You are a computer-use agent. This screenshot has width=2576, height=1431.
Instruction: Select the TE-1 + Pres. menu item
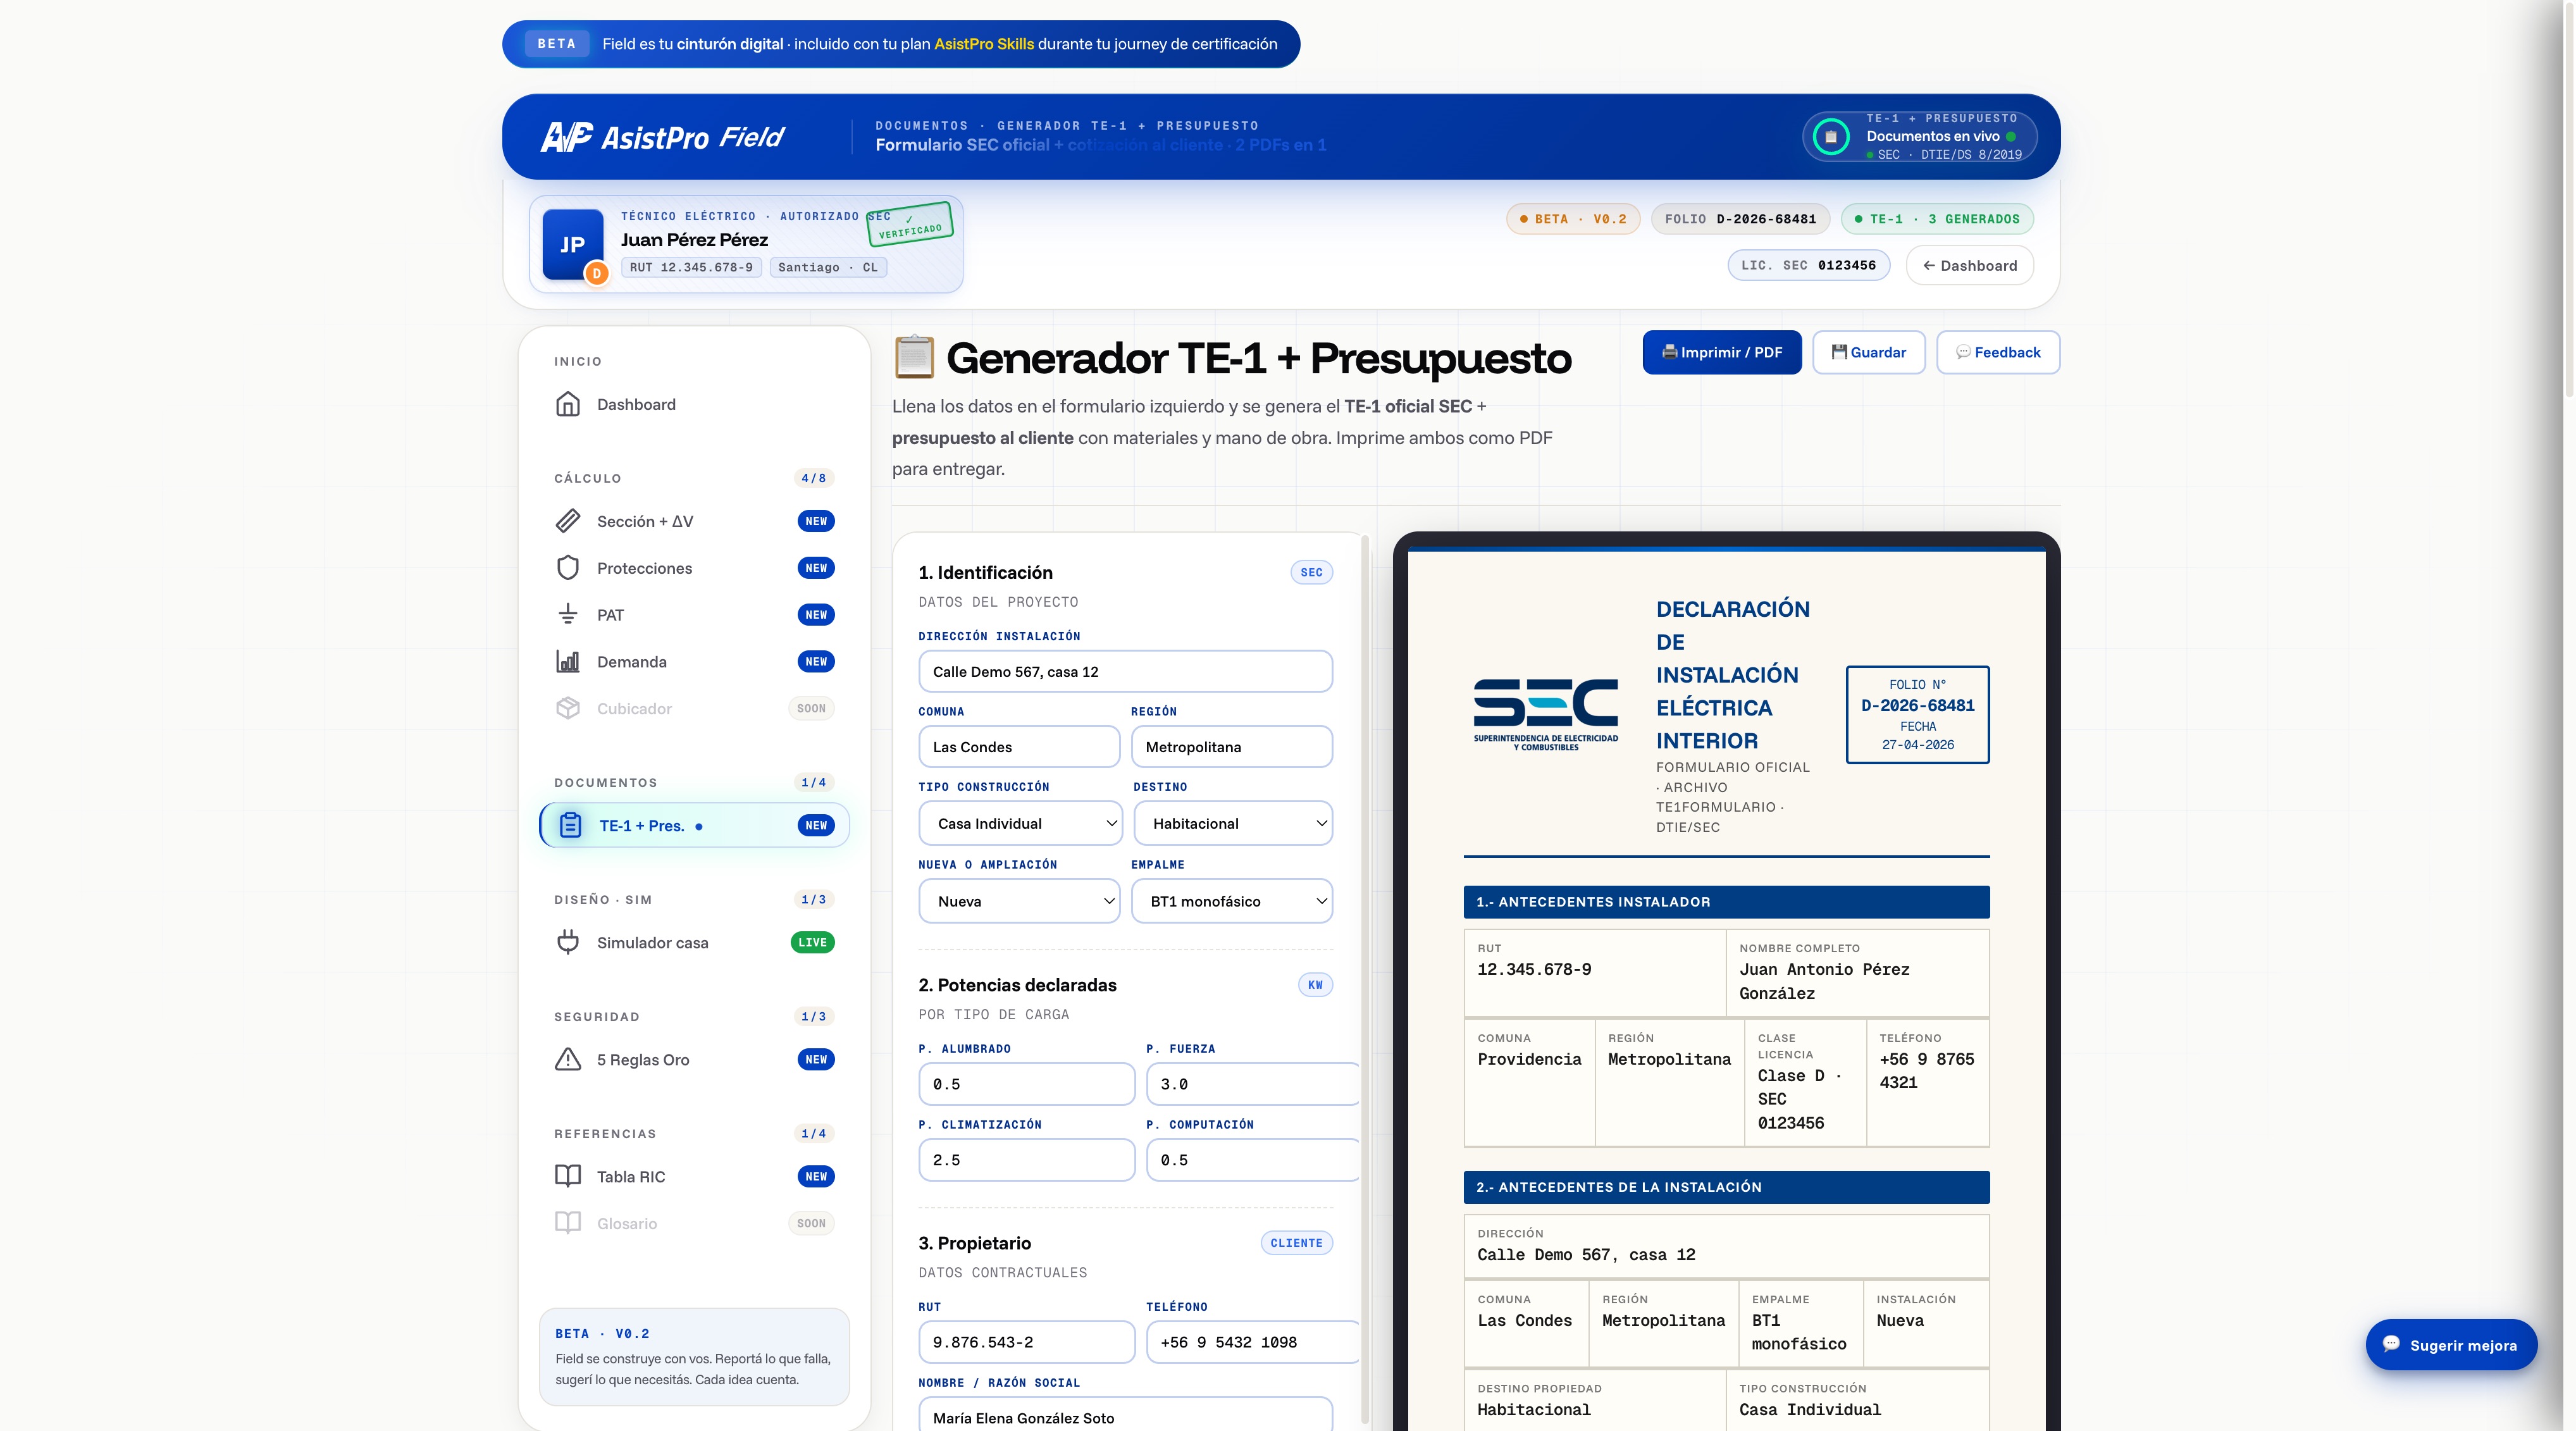coord(694,825)
